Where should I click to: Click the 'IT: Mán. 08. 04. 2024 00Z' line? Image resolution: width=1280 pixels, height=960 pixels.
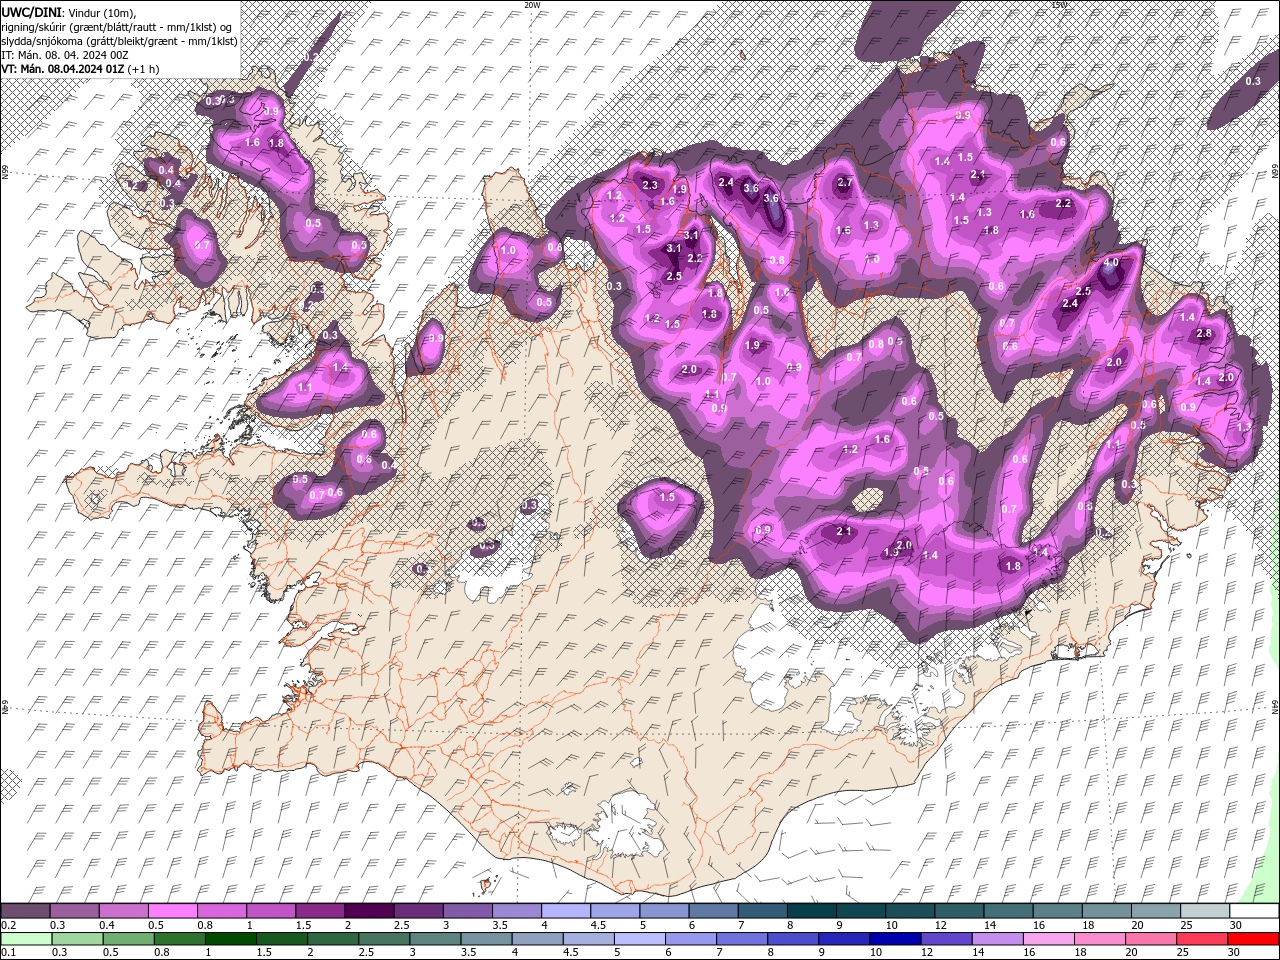click(65, 54)
